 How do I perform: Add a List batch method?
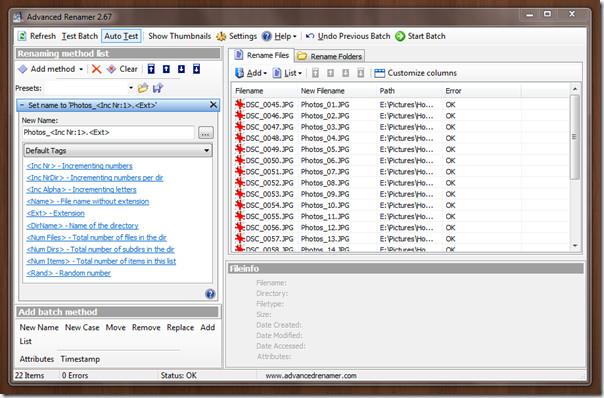pos(25,341)
